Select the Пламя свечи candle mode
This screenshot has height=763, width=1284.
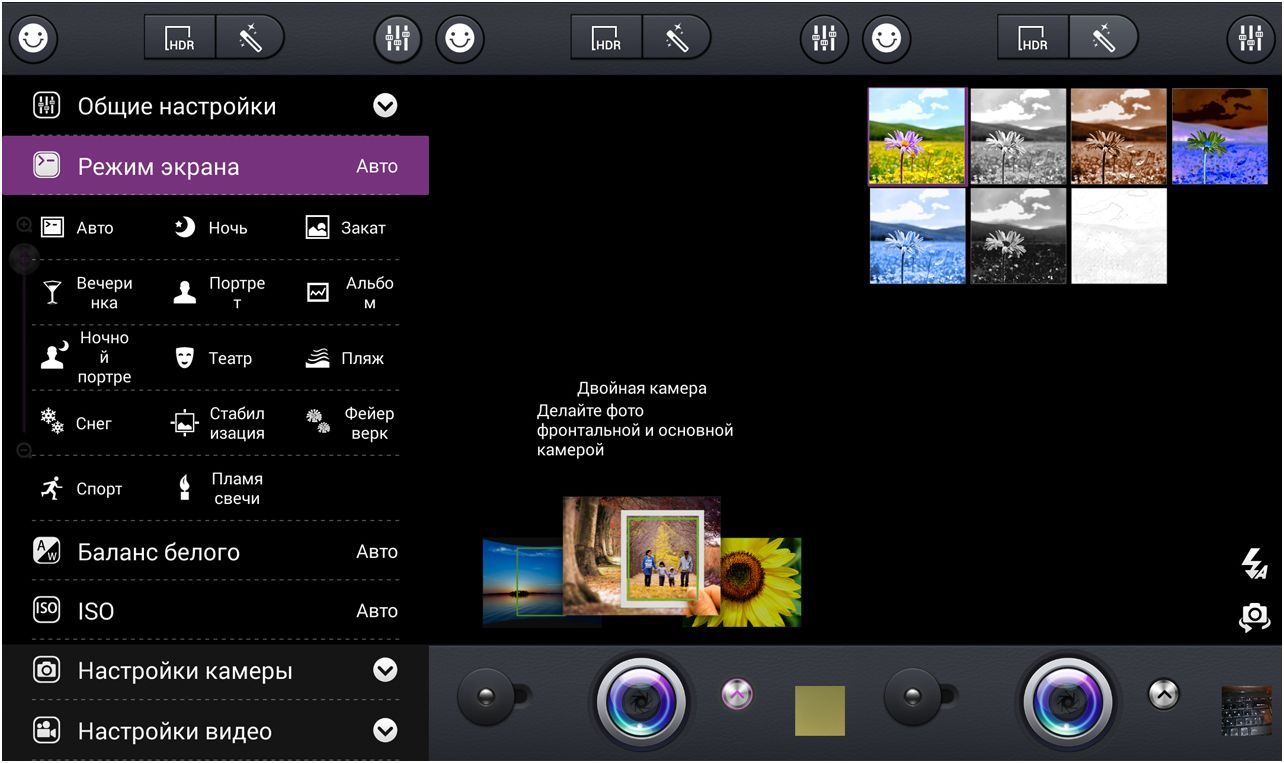[220, 489]
